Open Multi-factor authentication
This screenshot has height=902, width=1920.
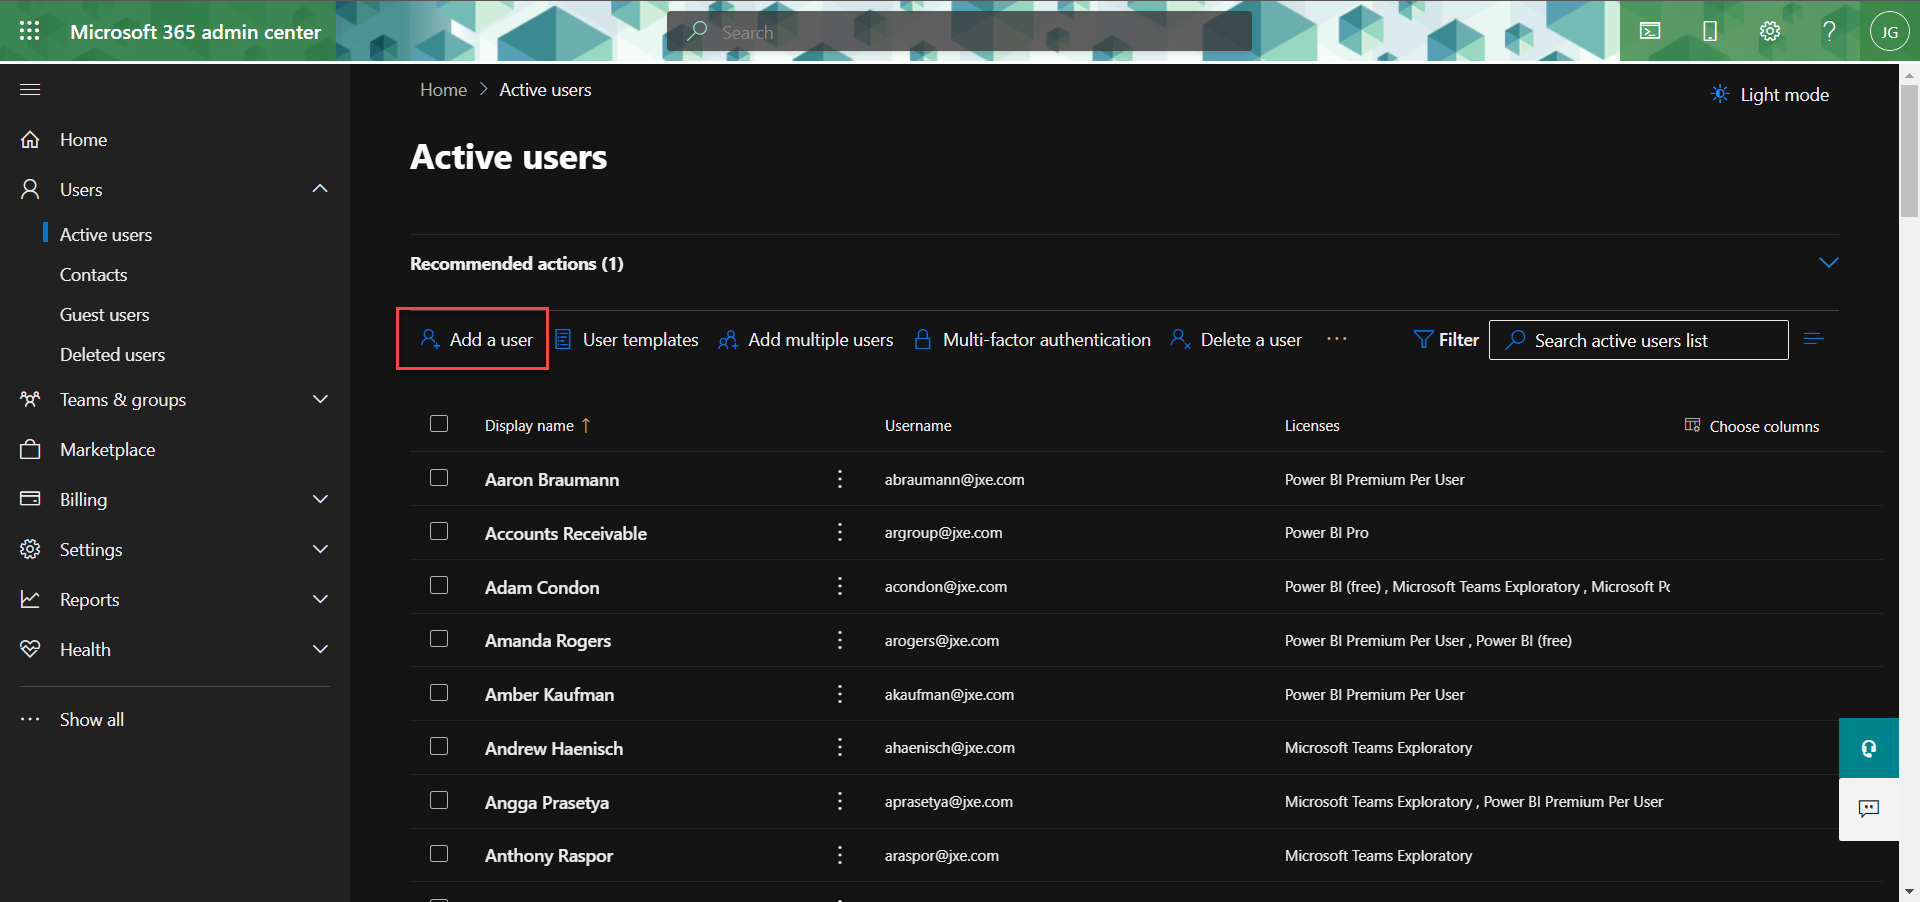point(1032,340)
